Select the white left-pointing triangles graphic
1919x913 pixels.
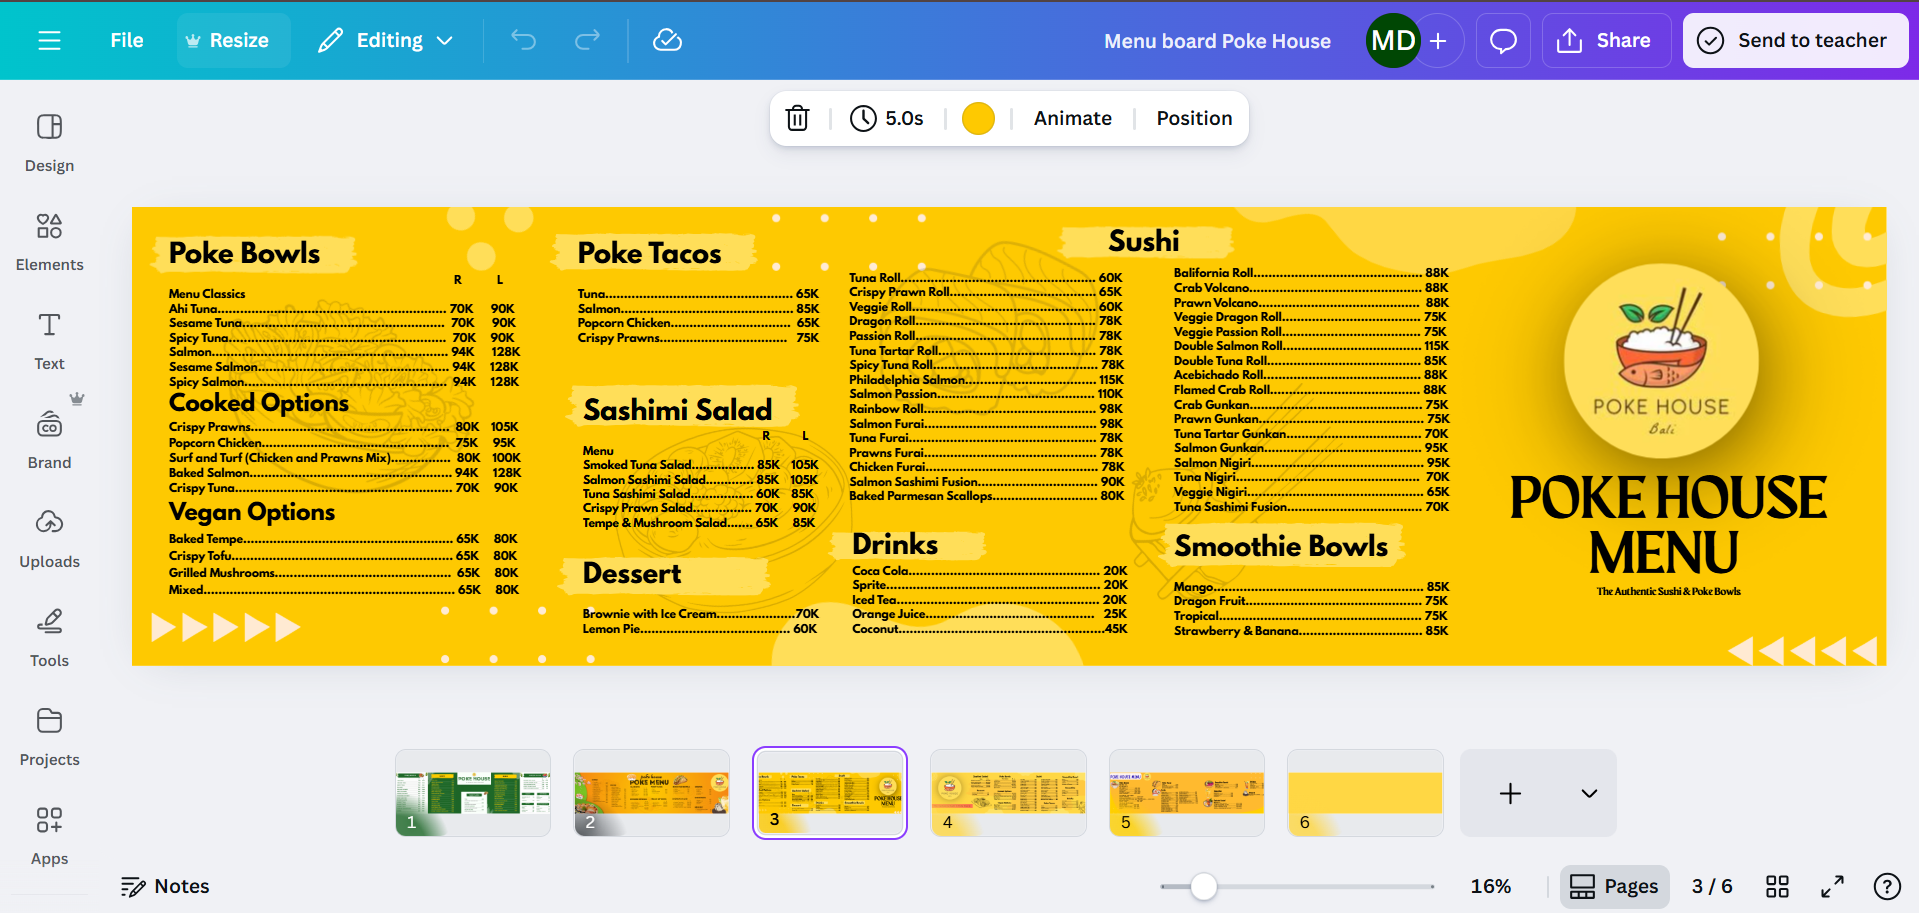1802,651
